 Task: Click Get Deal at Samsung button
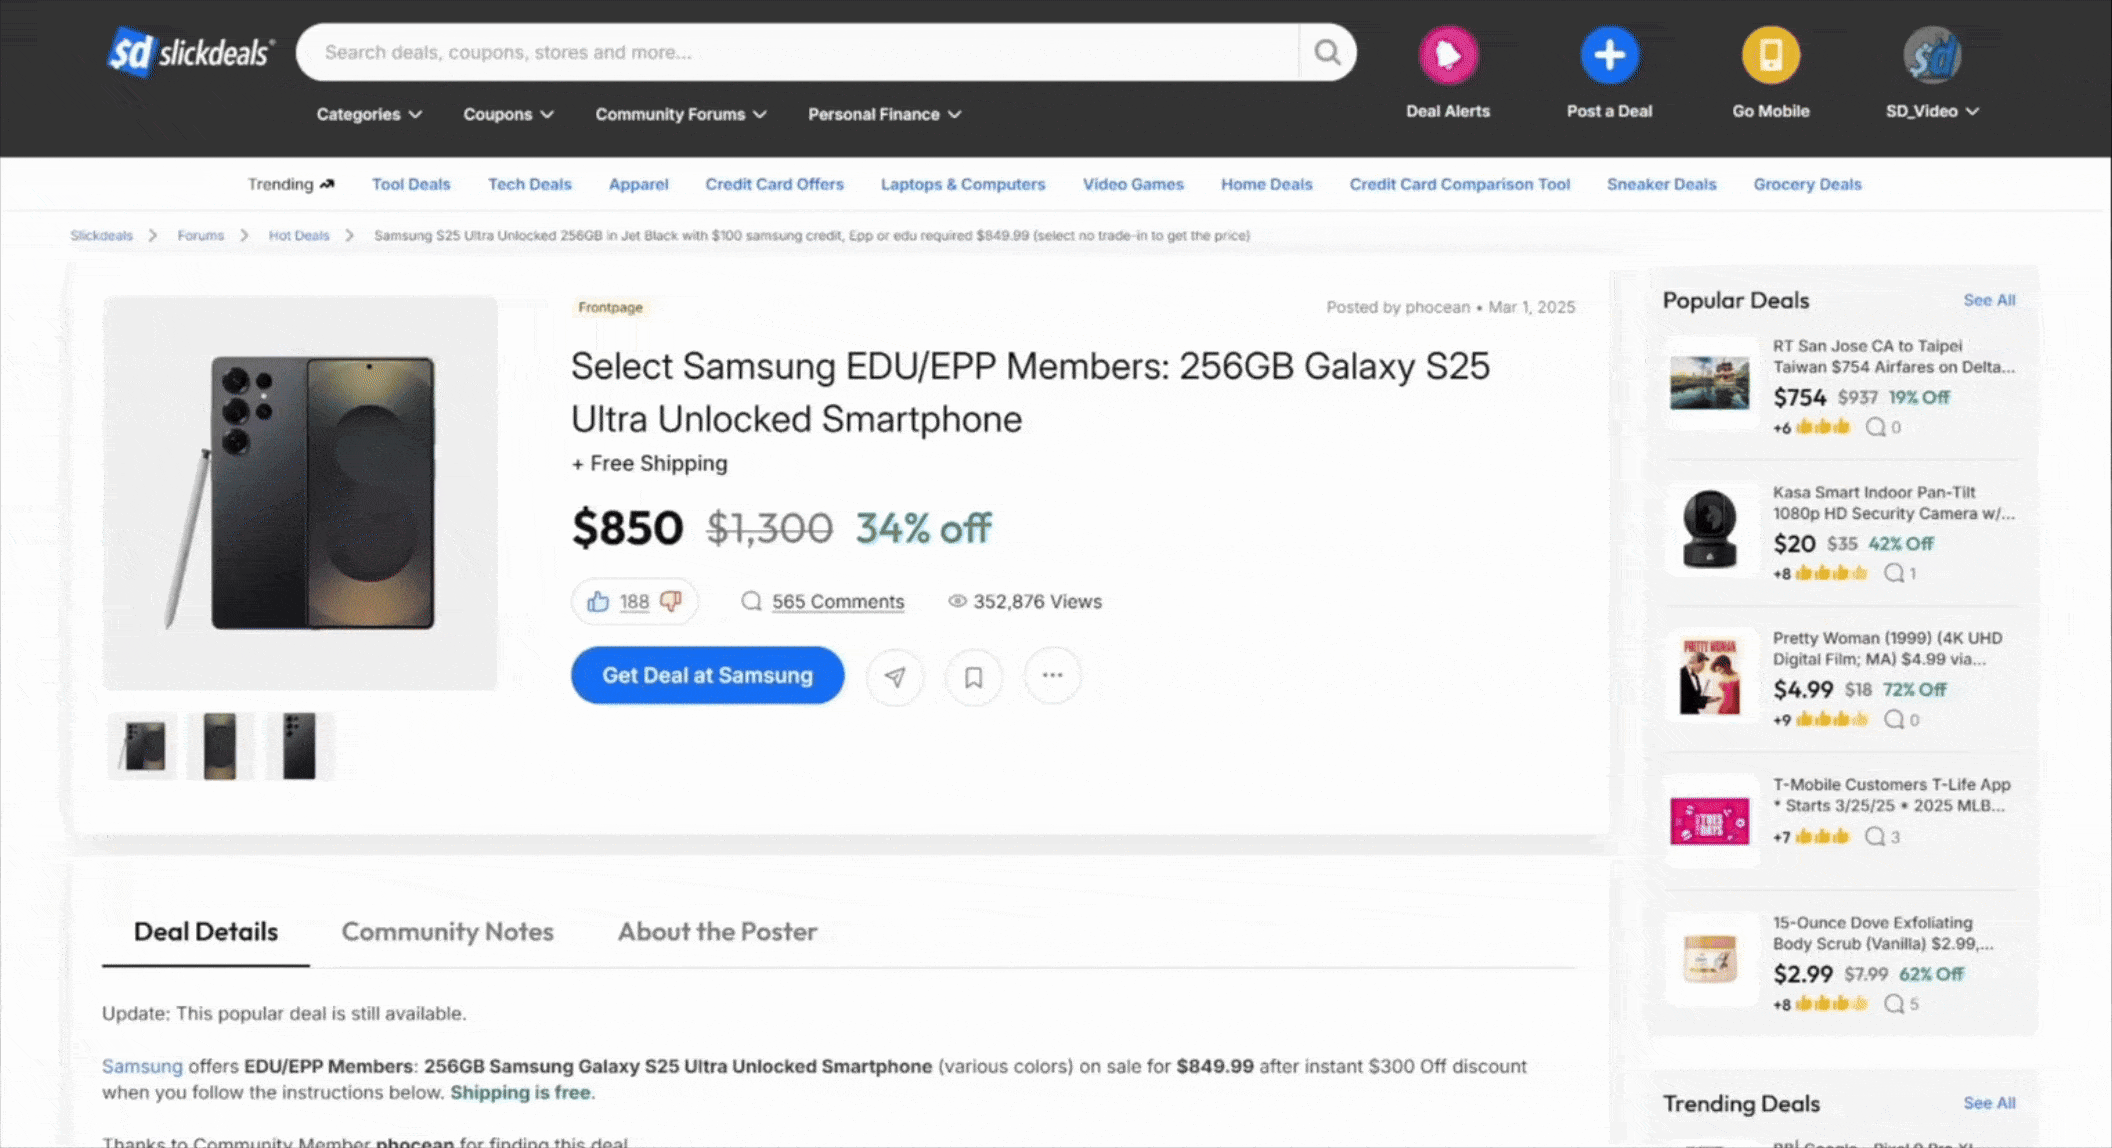point(707,675)
